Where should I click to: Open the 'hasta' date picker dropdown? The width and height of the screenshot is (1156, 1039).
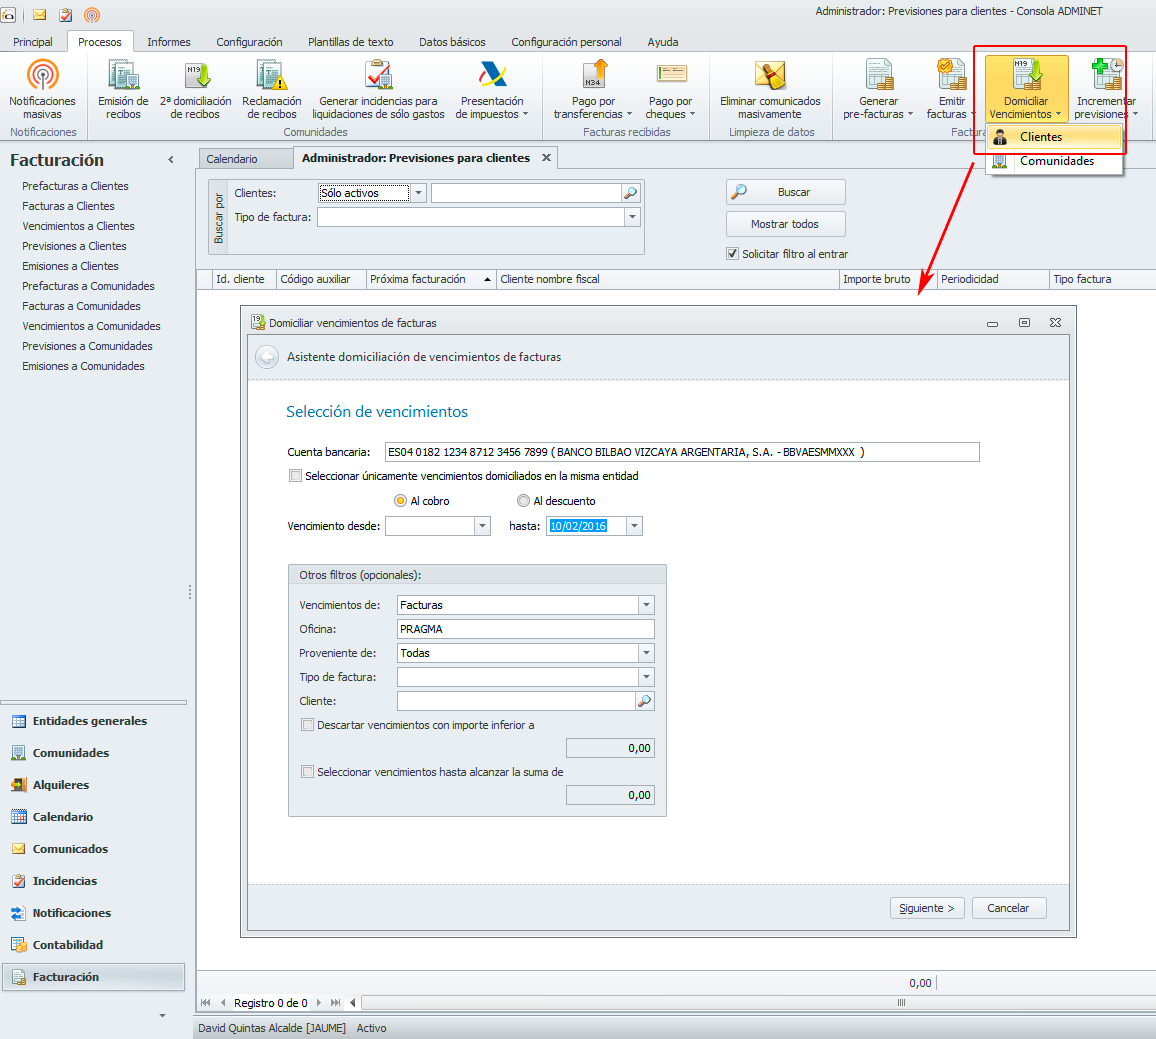(x=635, y=526)
